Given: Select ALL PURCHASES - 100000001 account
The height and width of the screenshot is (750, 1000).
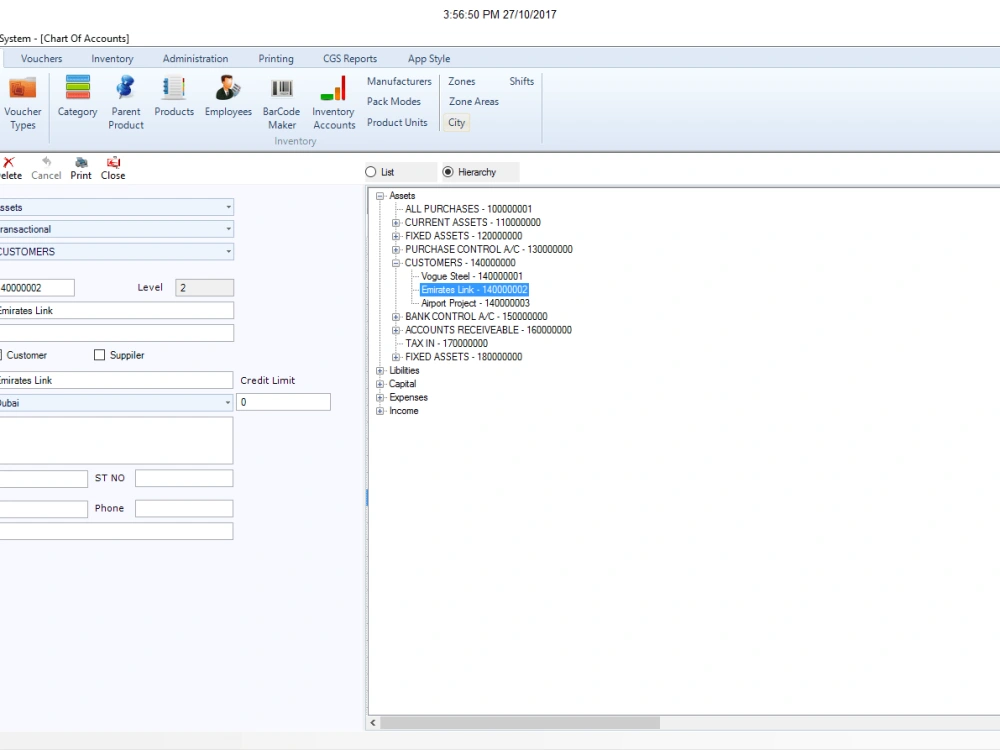Looking at the screenshot, I should tap(468, 209).
